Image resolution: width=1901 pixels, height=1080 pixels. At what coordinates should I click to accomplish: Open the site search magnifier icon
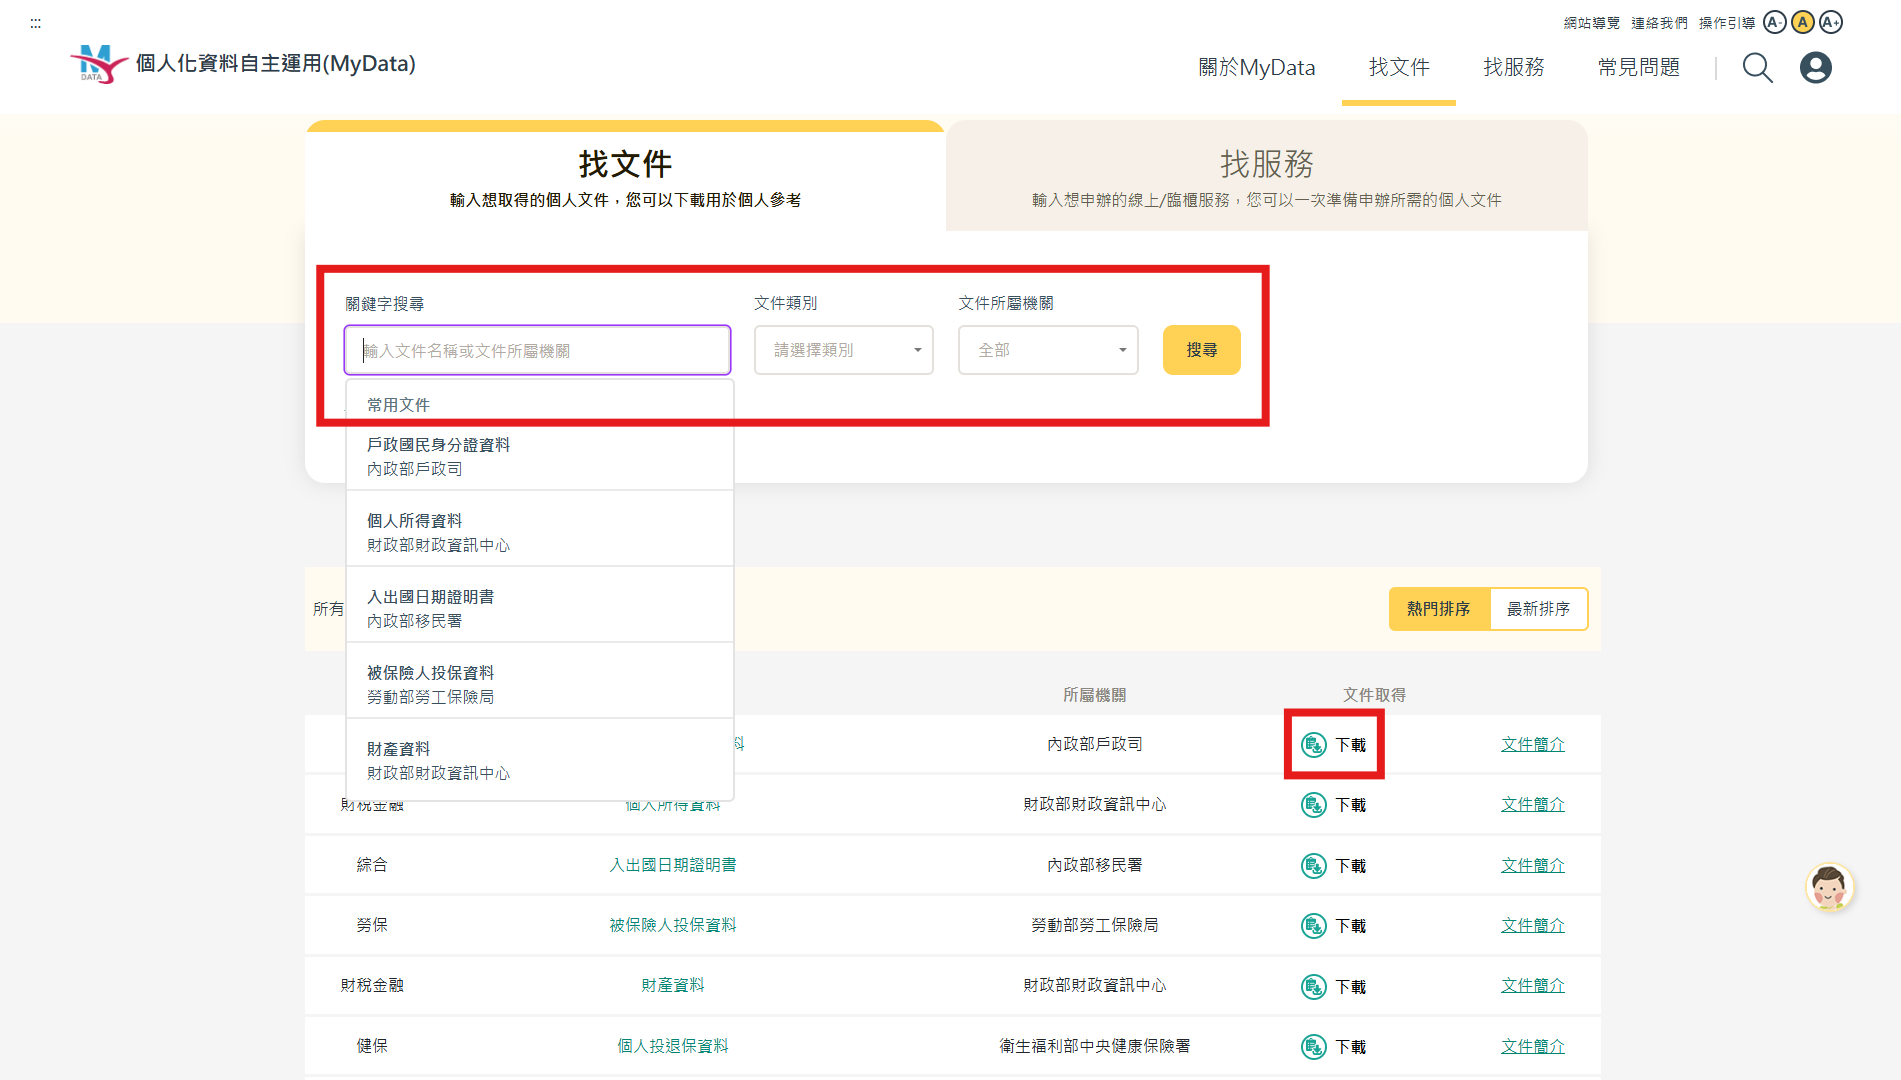[1757, 68]
